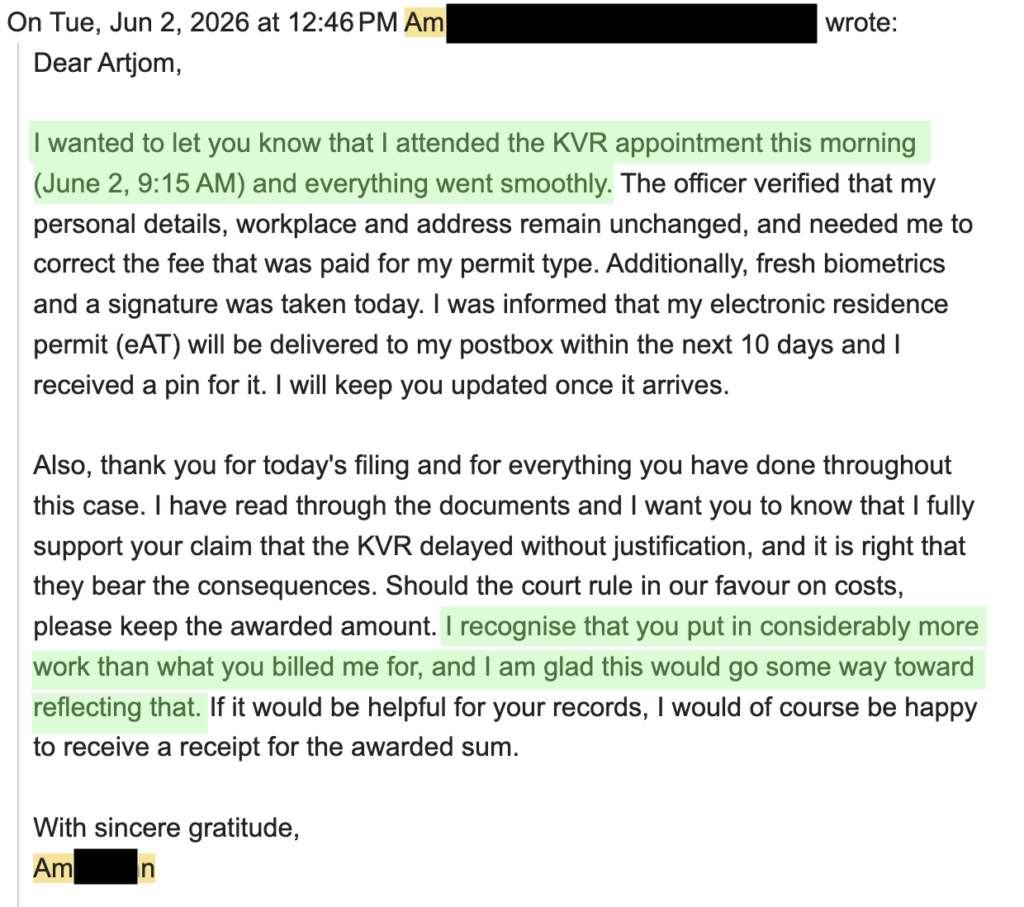The width and height of the screenshot is (1024, 907).
Task: Click the highlighted words "reflecting that."
Action: pyautogui.click(x=118, y=707)
